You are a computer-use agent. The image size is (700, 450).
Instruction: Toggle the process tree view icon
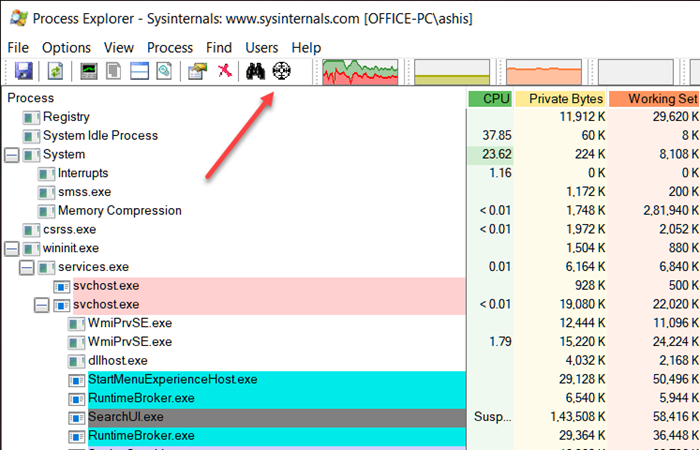(114, 71)
